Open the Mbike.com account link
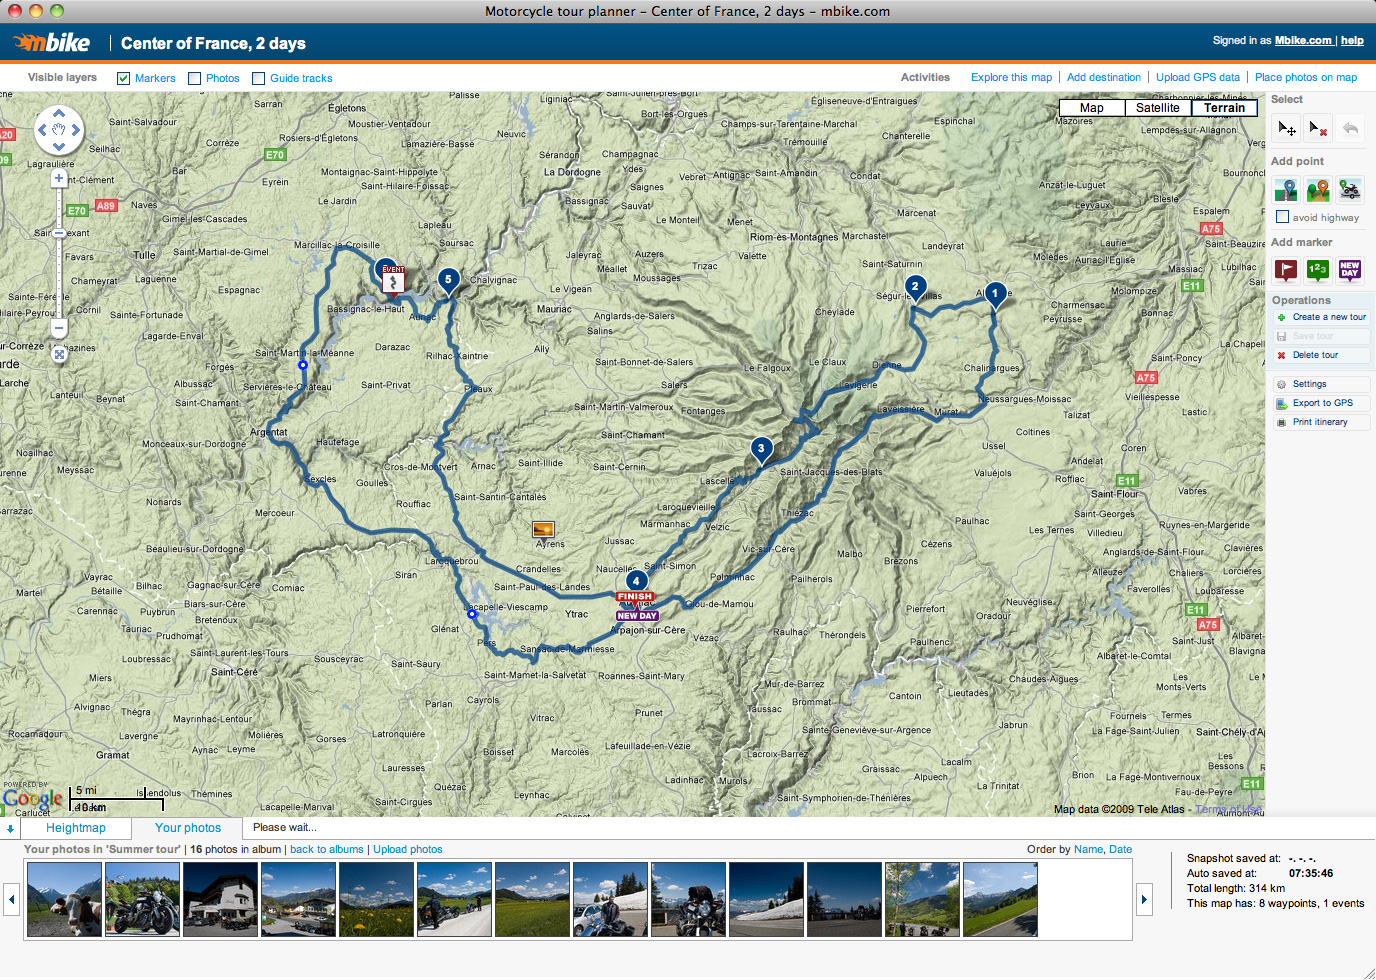1376x980 pixels. coord(1303,41)
